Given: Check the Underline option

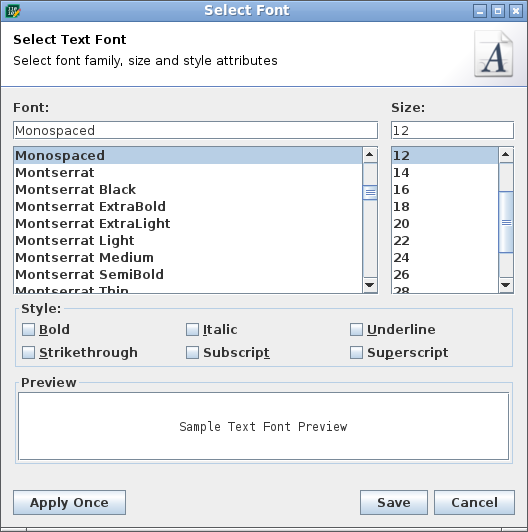Looking at the screenshot, I should pyautogui.click(x=356, y=329).
